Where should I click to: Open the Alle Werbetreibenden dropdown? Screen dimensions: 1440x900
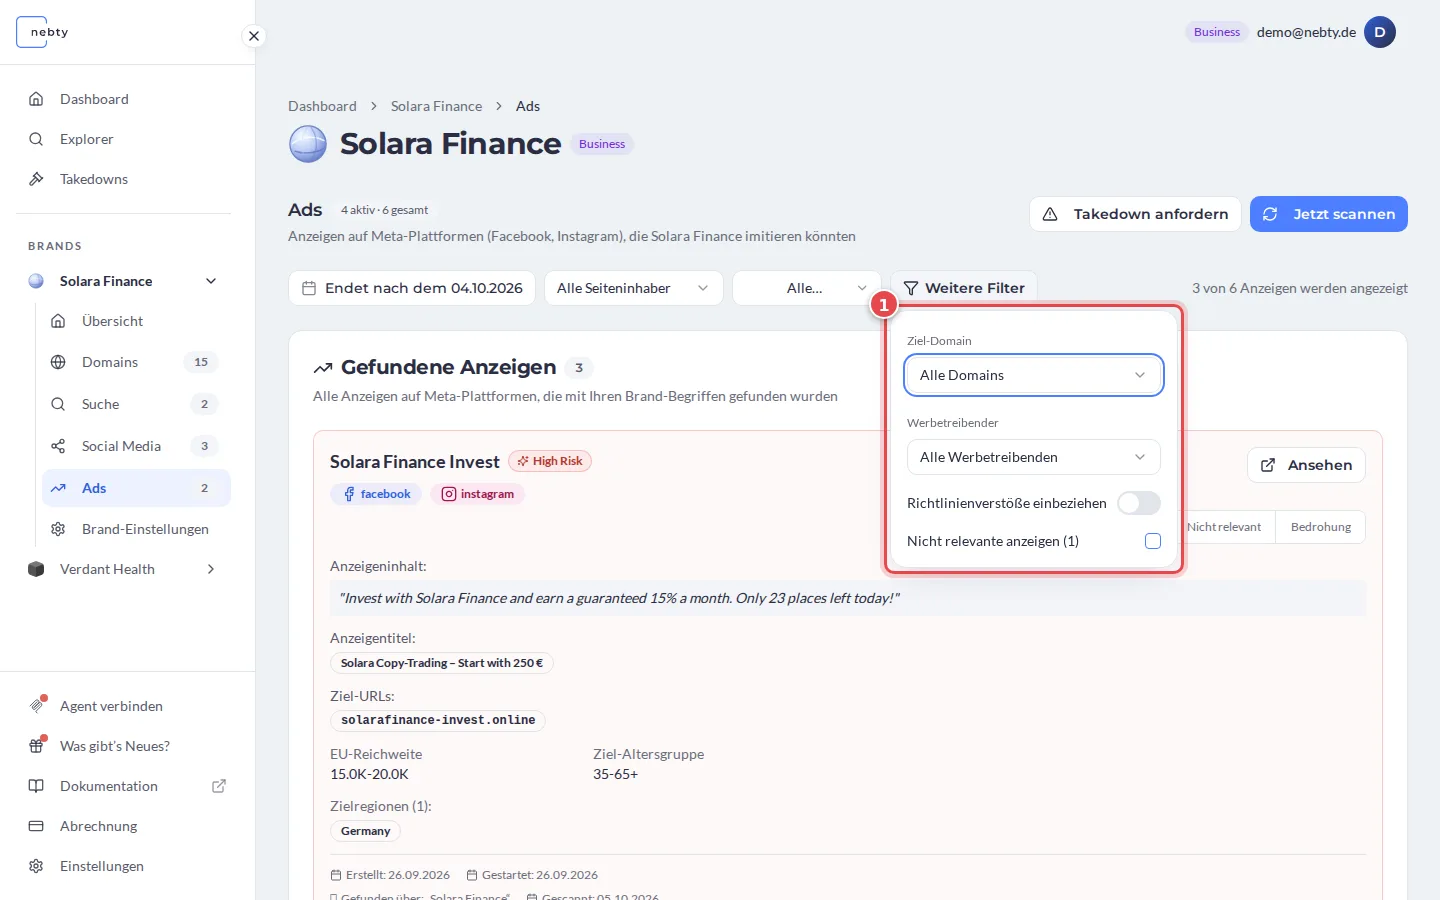tap(1034, 457)
